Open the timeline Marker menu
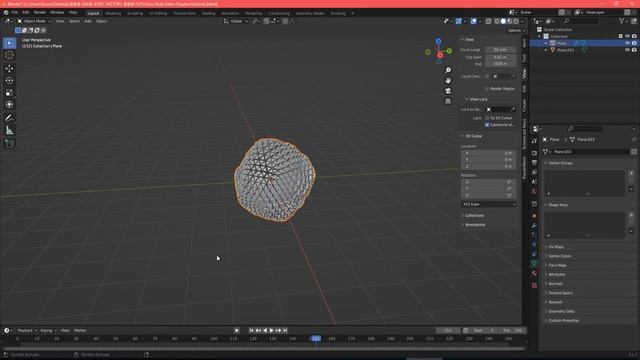This screenshot has width=640, height=360. coord(80,331)
